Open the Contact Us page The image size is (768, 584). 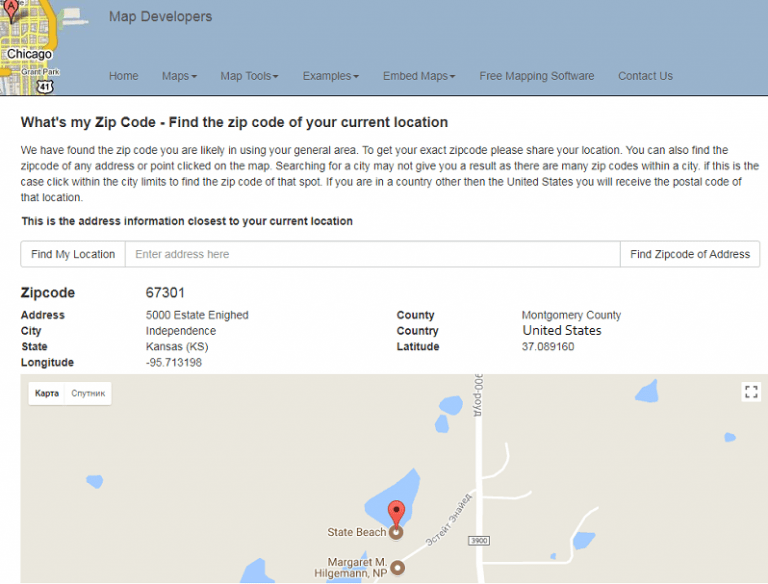click(645, 76)
